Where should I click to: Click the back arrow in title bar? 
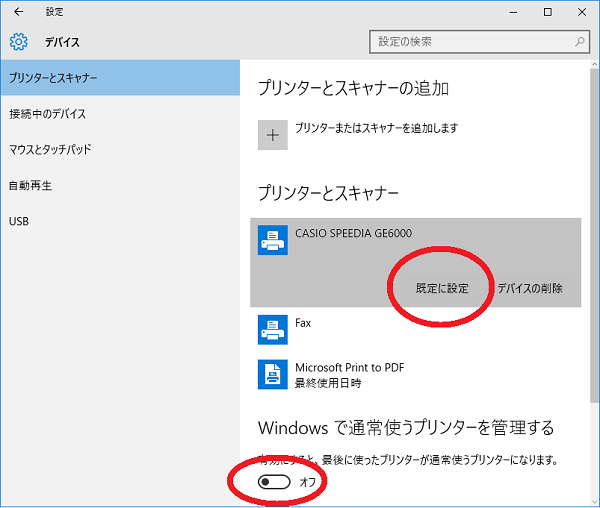click(x=18, y=12)
